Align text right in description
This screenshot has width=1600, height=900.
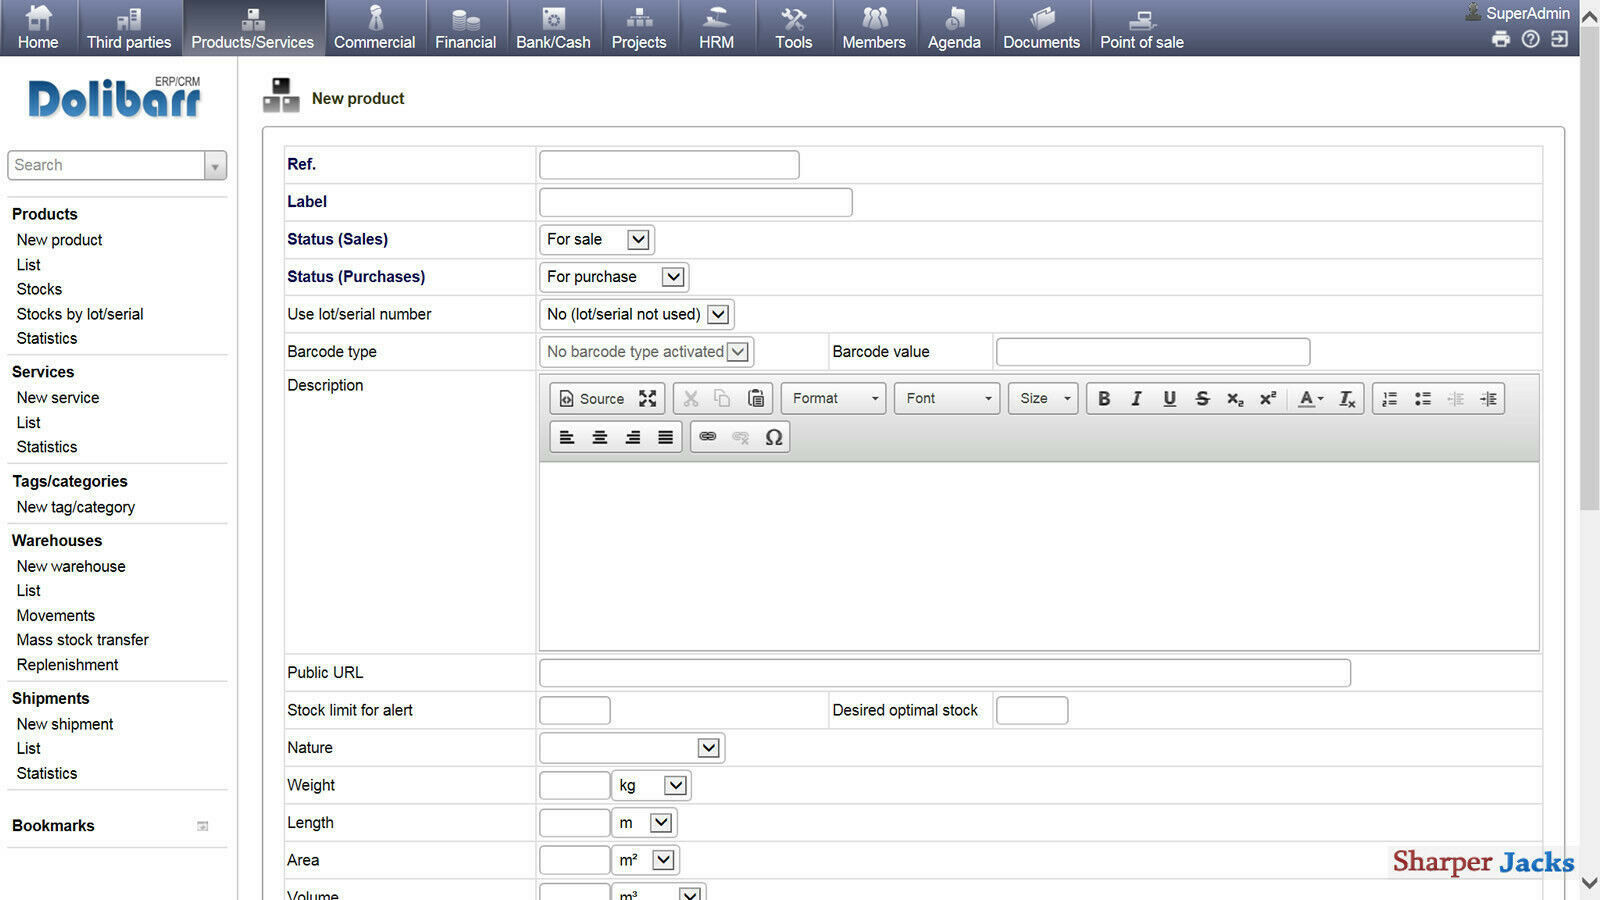(x=633, y=437)
